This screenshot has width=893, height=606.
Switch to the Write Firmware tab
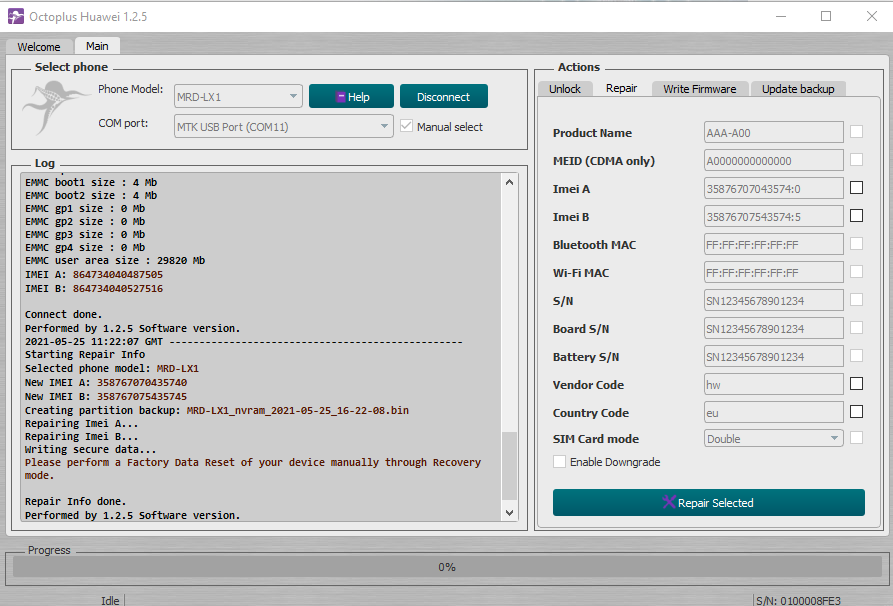[699, 89]
